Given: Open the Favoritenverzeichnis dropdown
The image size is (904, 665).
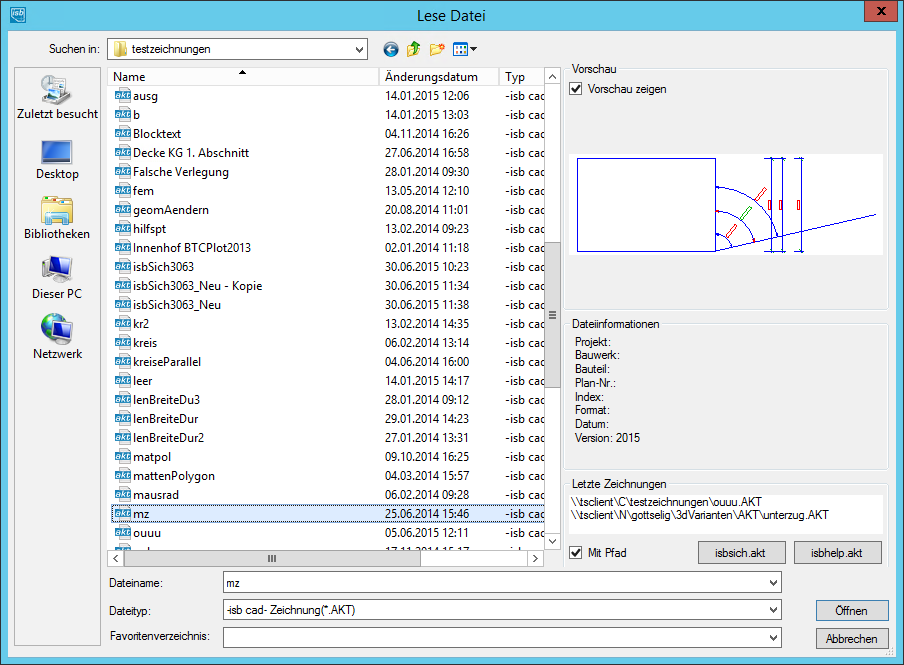Looking at the screenshot, I should click(x=772, y=637).
